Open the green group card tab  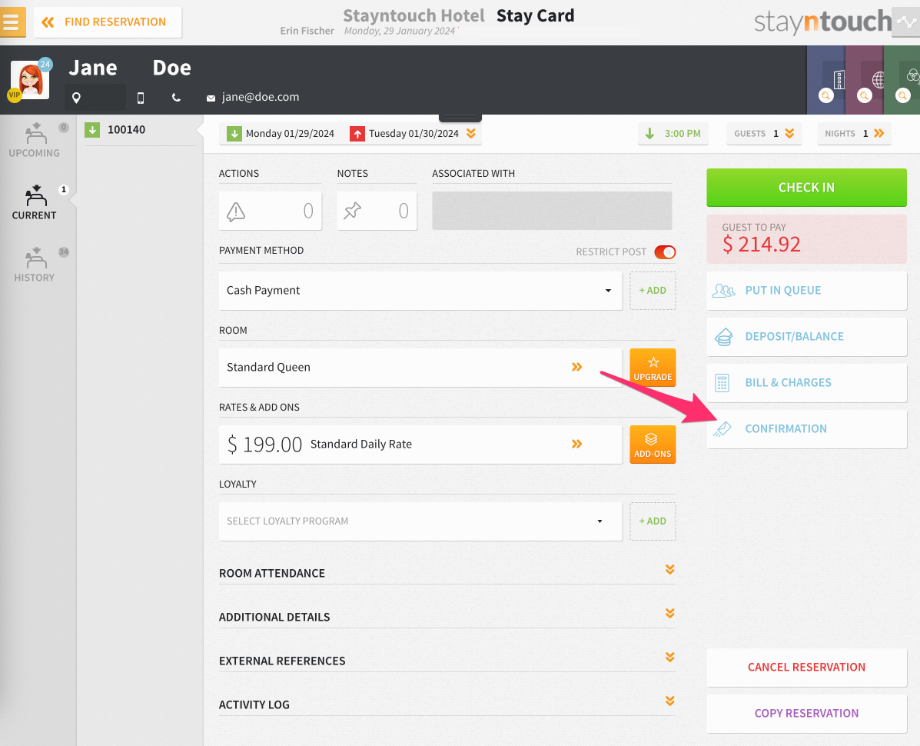coord(902,80)
